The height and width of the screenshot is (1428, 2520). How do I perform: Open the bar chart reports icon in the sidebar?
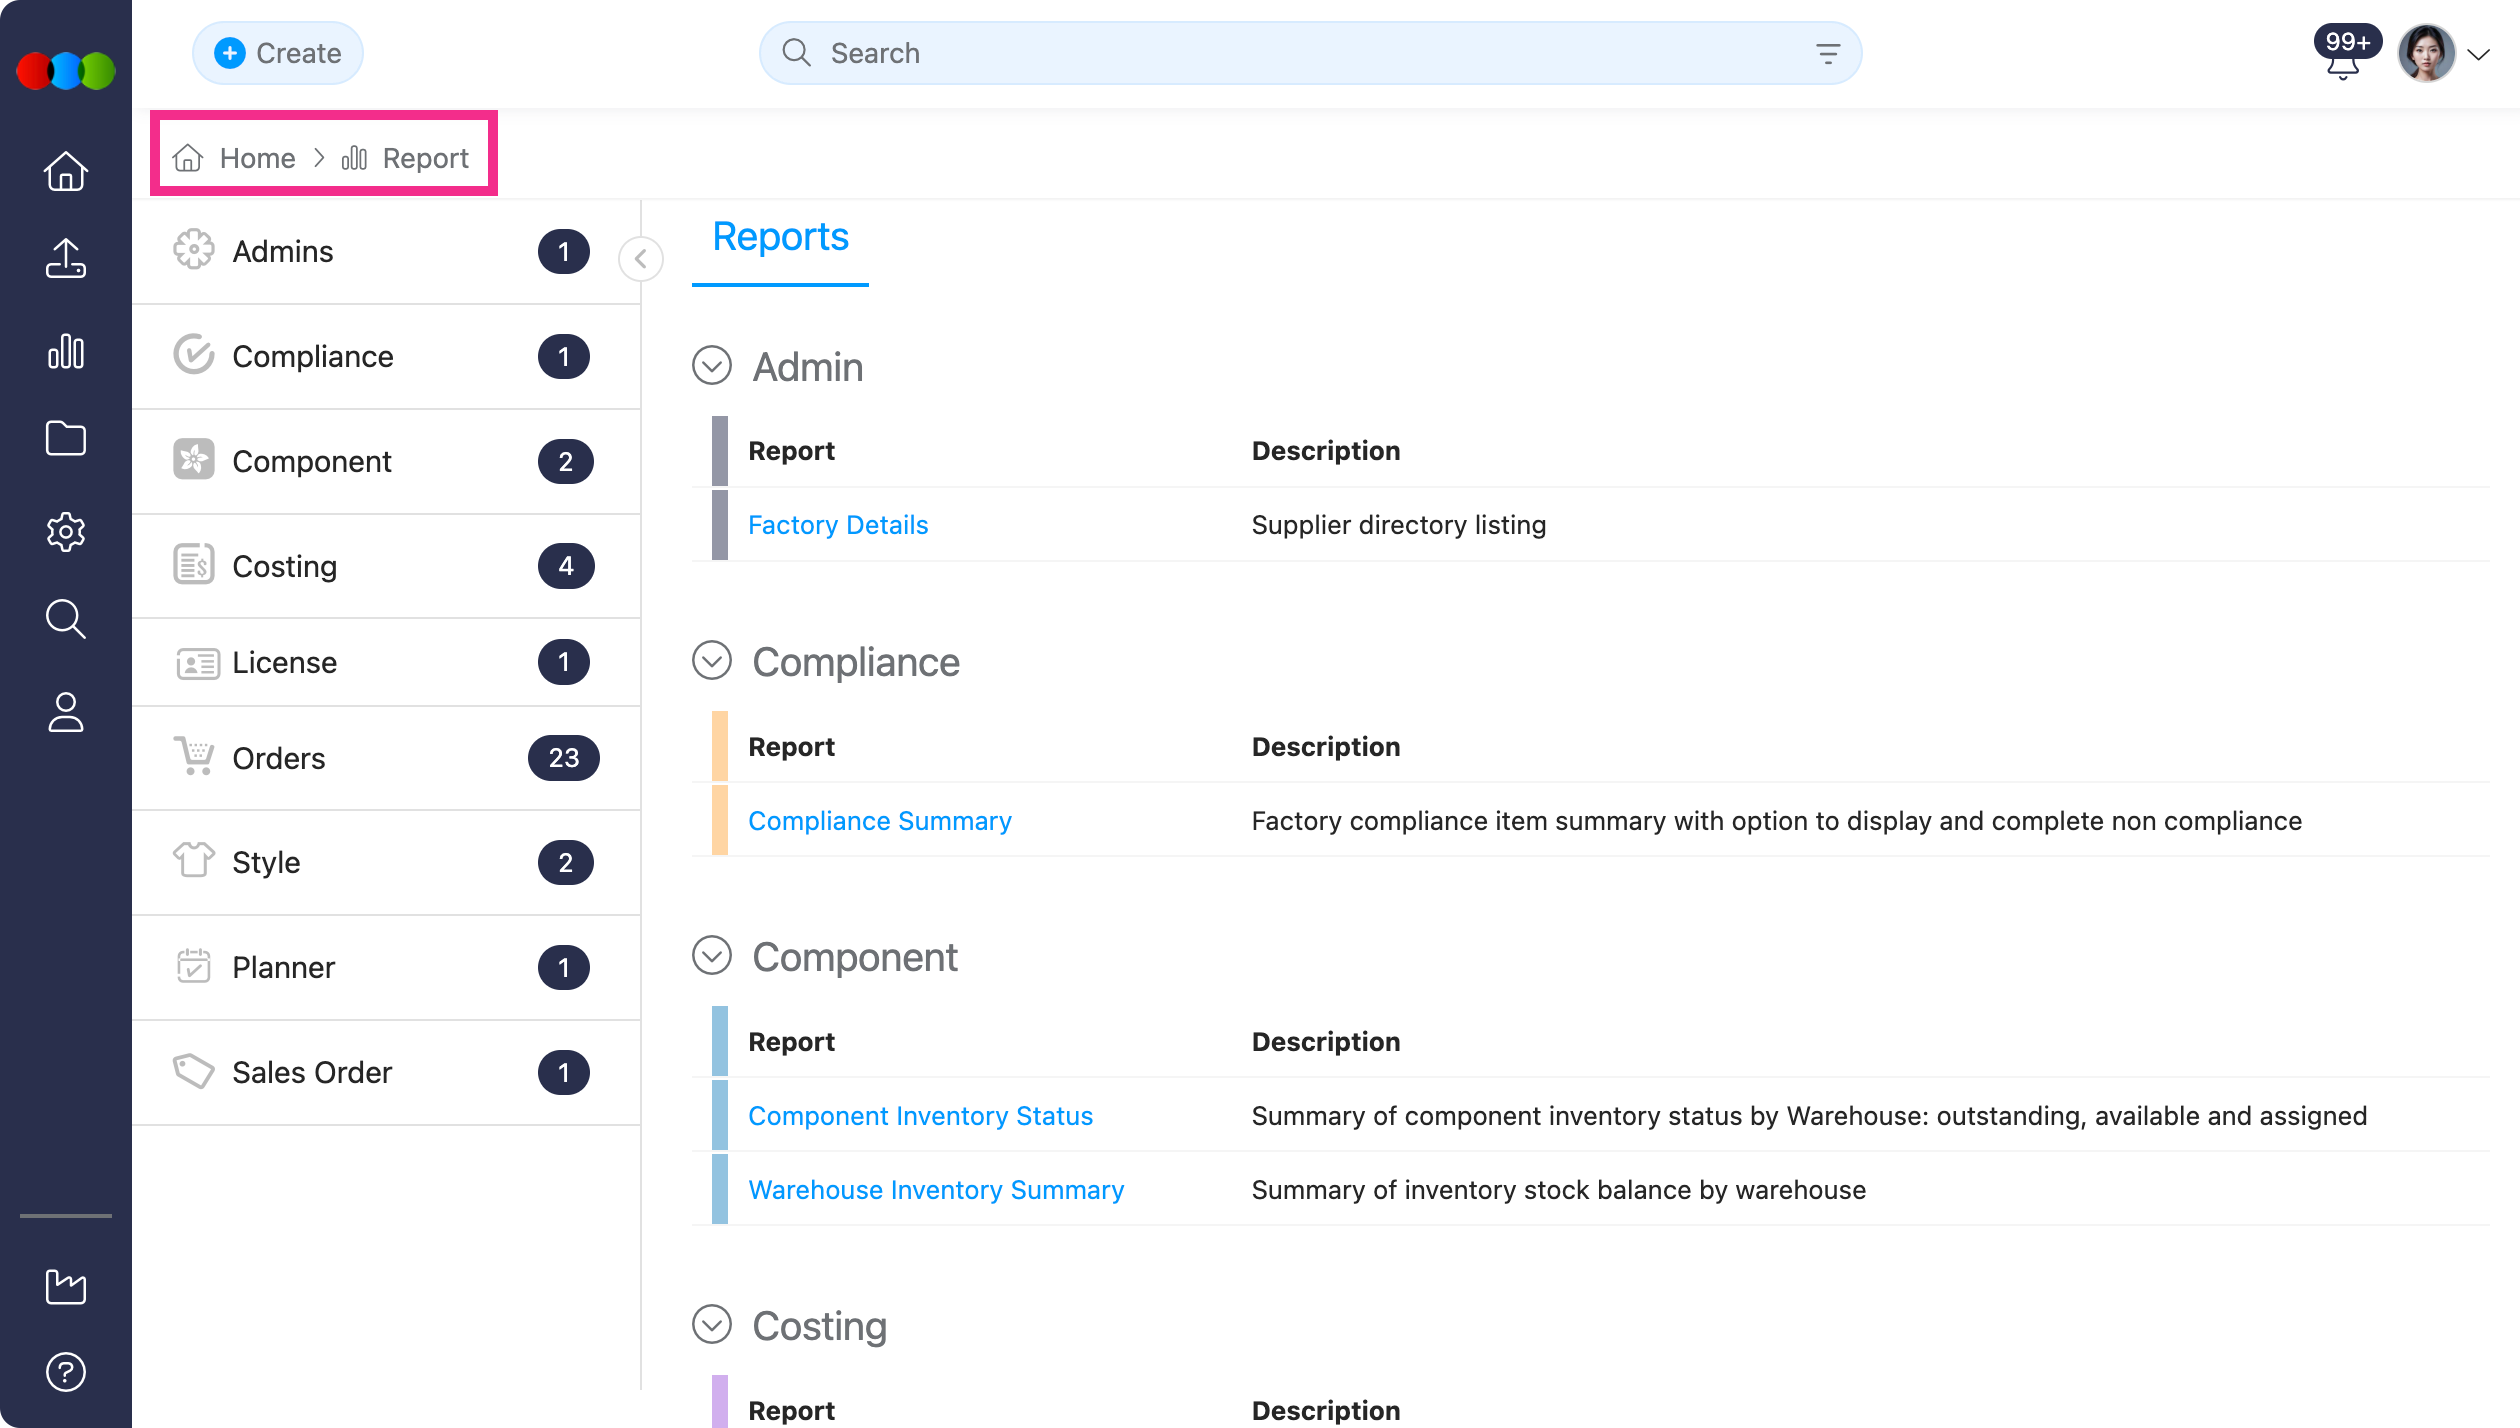coord(66,351)
